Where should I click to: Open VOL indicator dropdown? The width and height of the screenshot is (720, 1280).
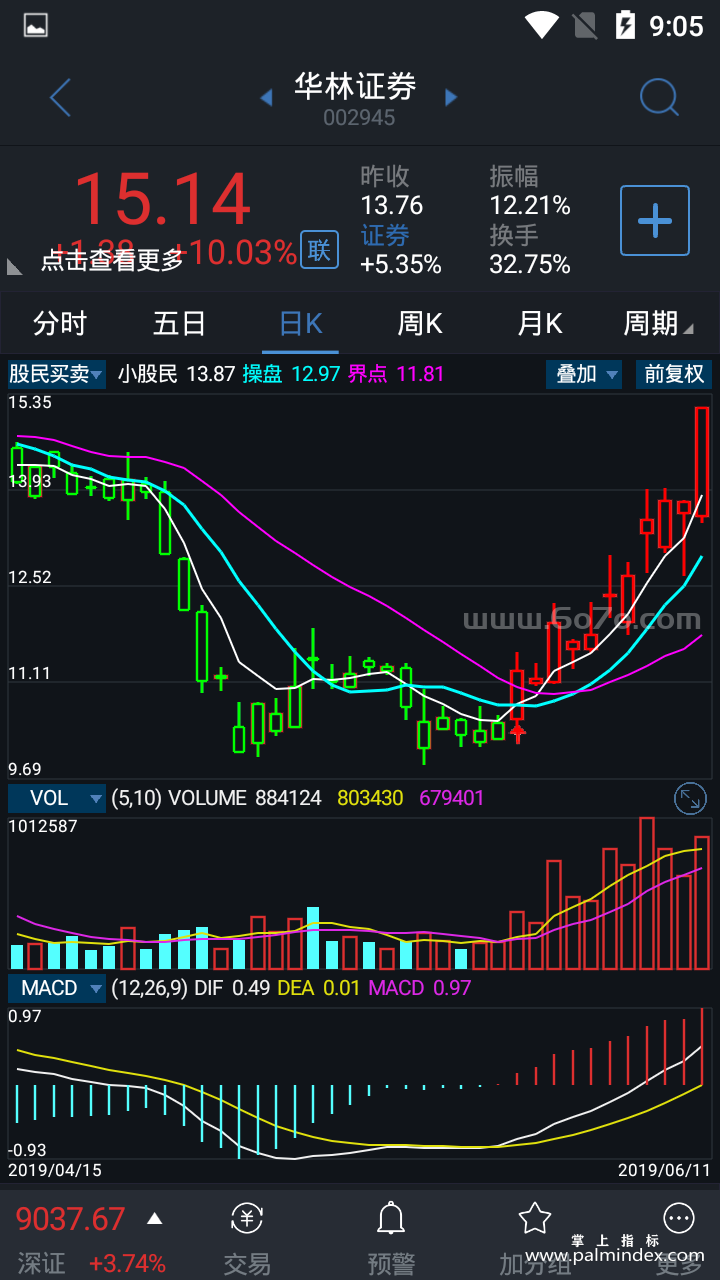pyautogui.click(x=57, y=798)
